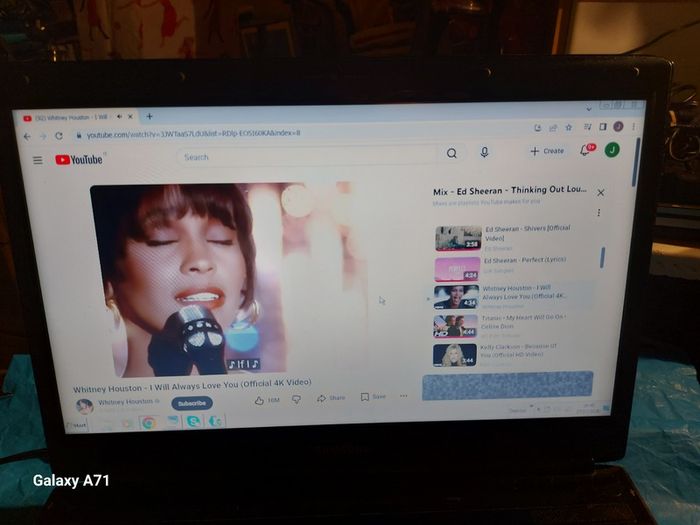700x525 pixels.
Task: Open the Titanic - My Heart Will Go On title
Action: [x=523, y=321]
